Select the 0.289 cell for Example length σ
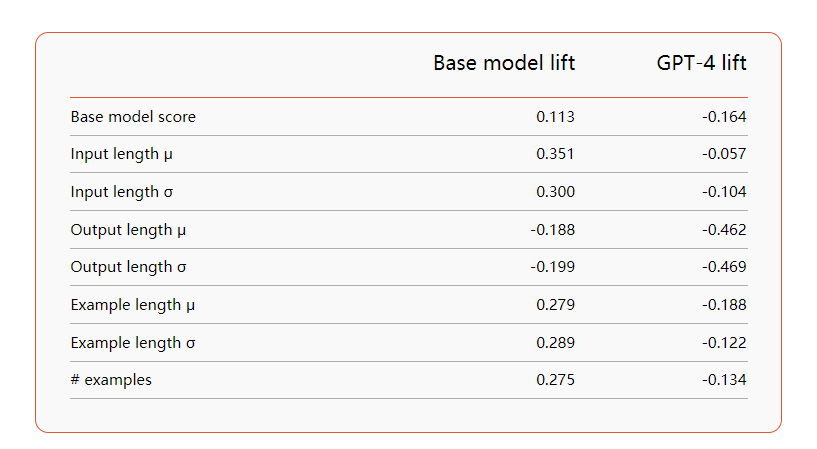 555,343
